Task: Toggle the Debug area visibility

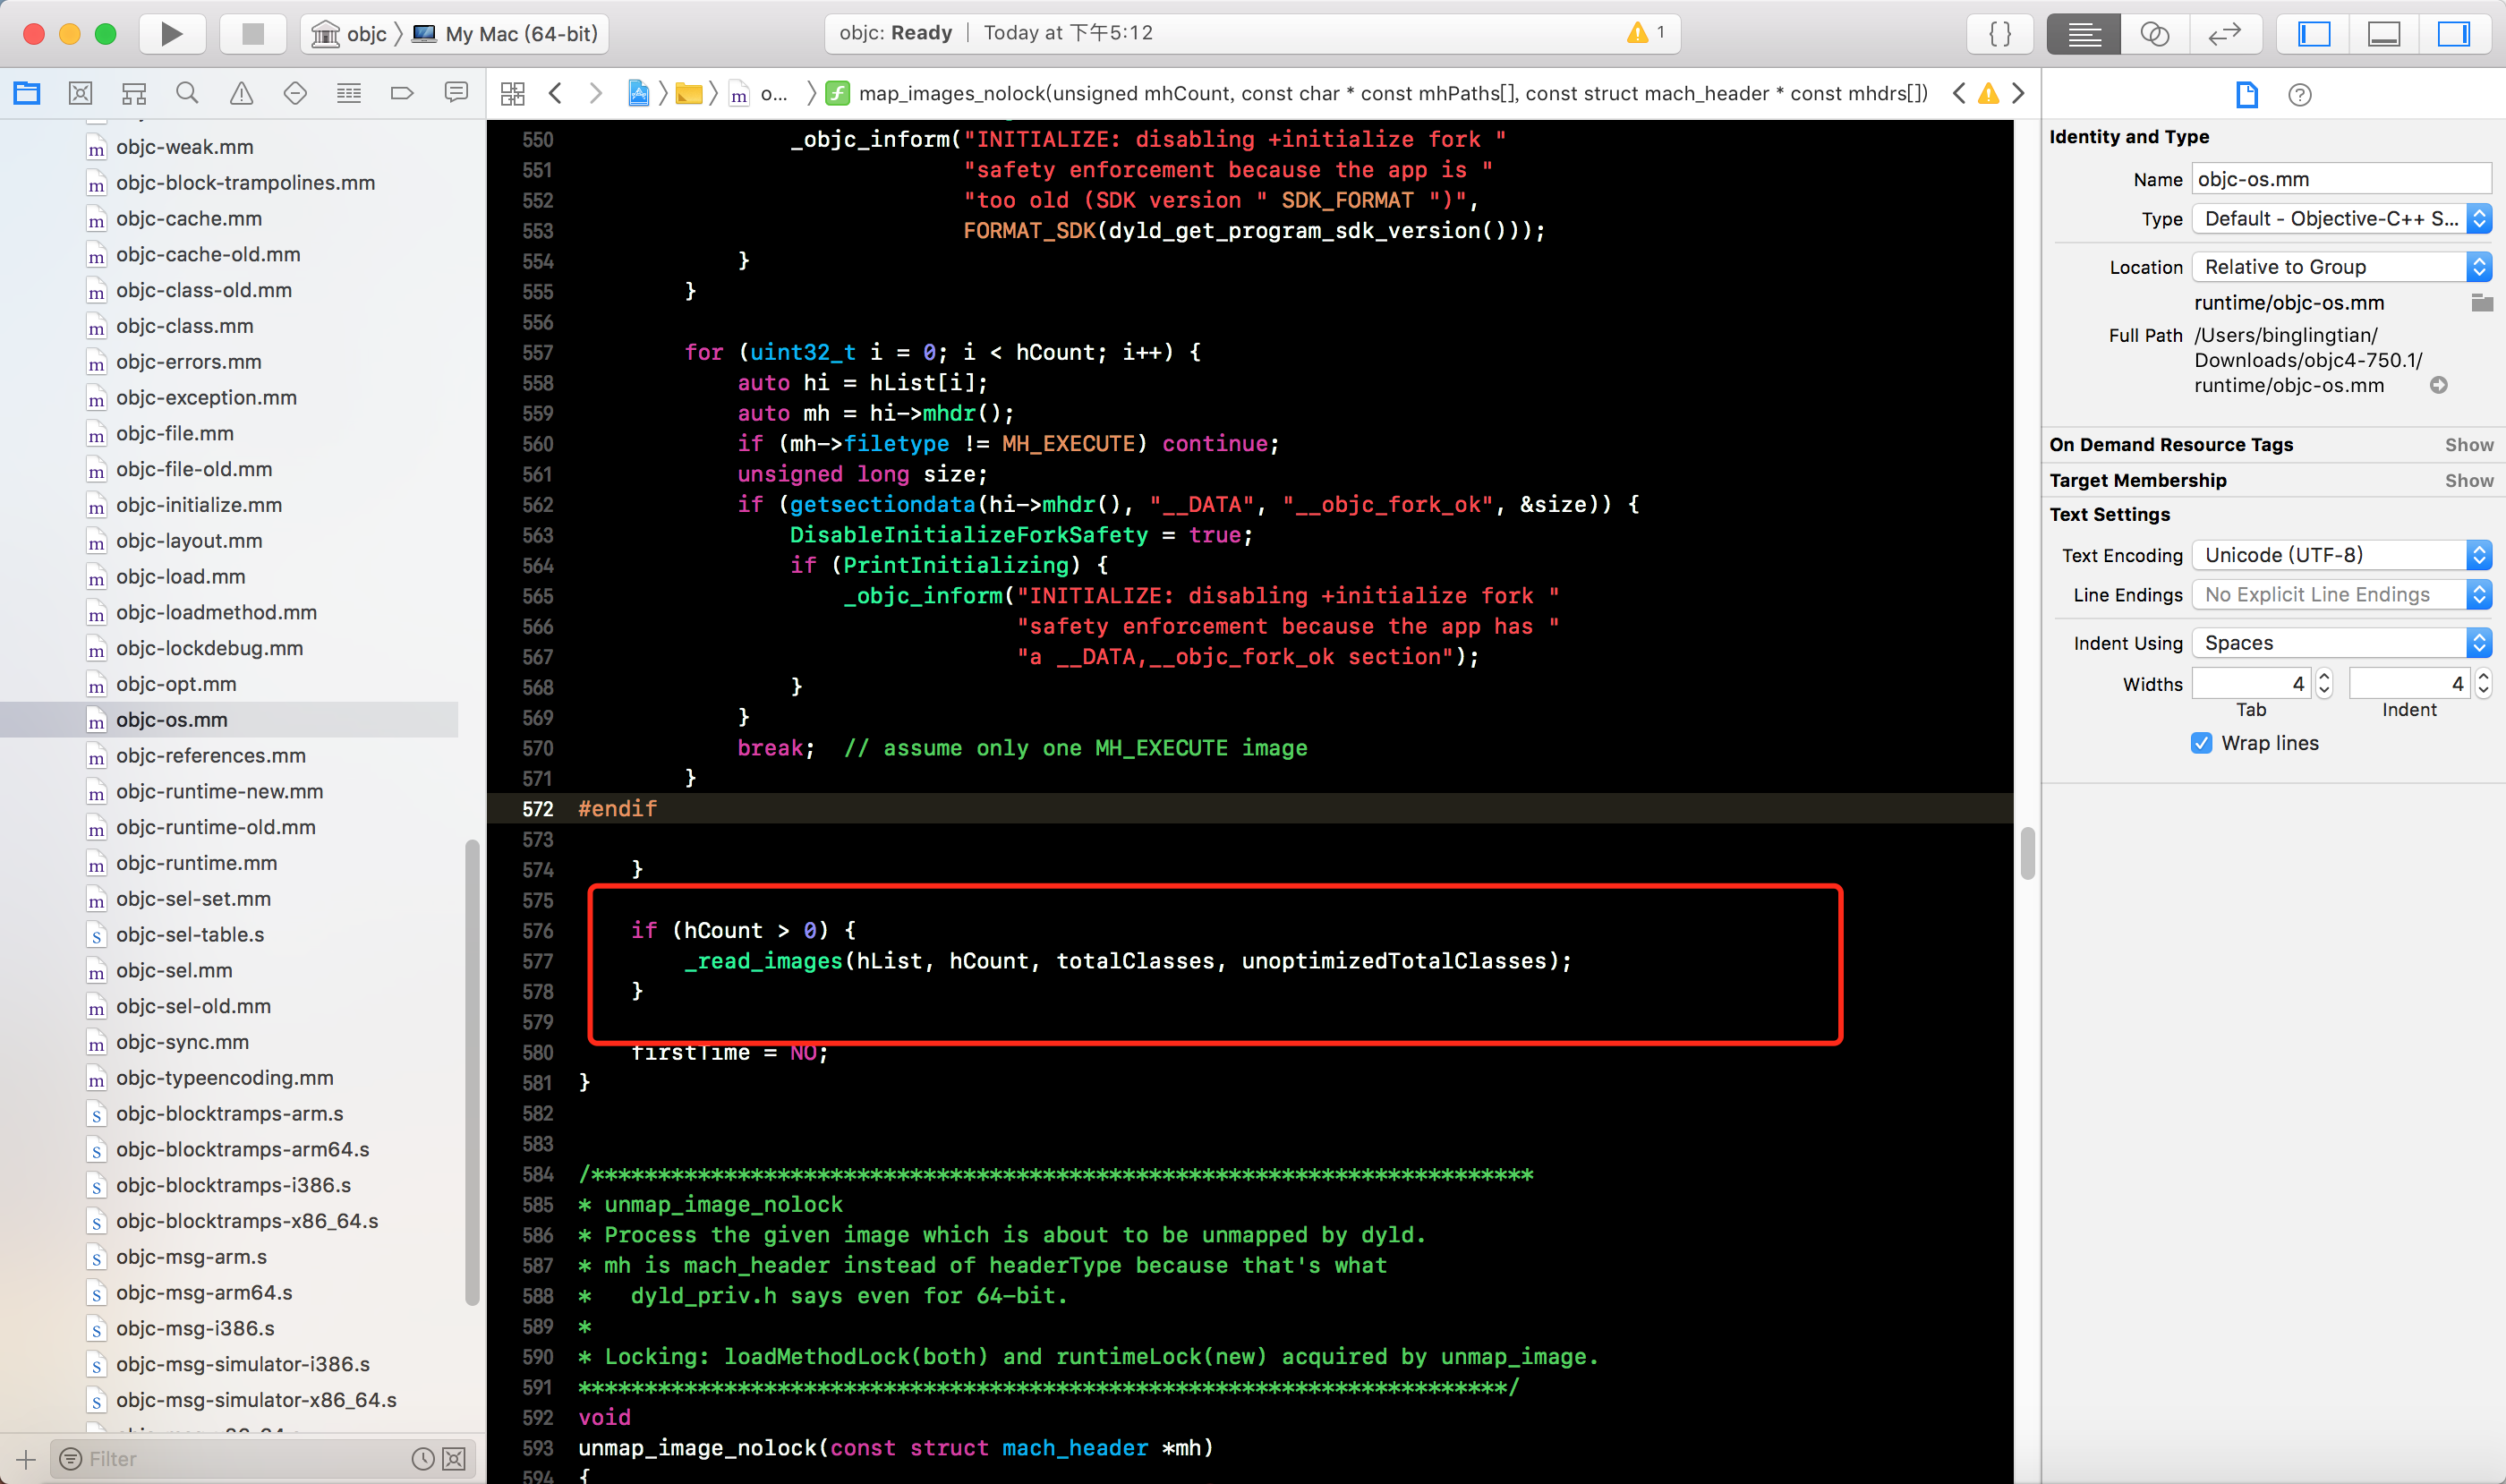Action: coord(2384,34)
